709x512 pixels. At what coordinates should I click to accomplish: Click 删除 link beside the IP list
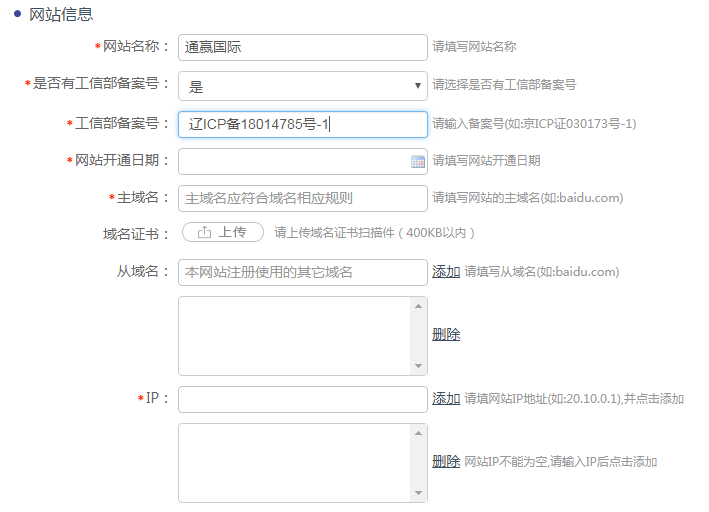[x=446, y=462]
